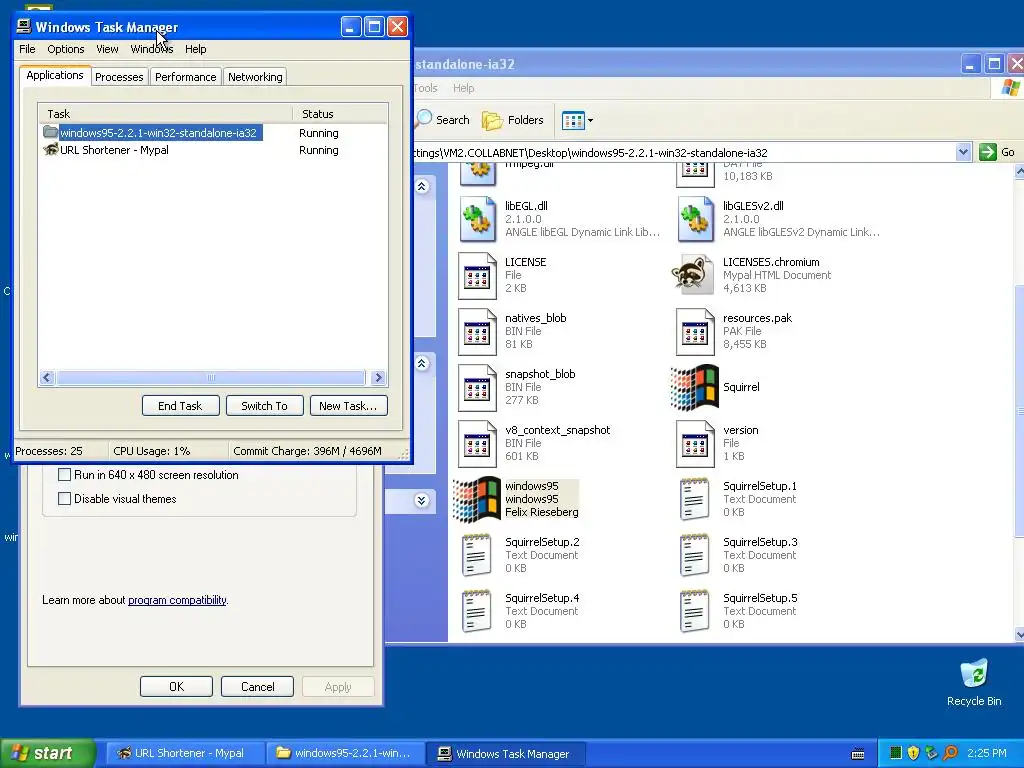Enable Run in 640 x 480 screen resolution
The width and height of the screenshot is (1024, 768).
(x=65, y=475)
